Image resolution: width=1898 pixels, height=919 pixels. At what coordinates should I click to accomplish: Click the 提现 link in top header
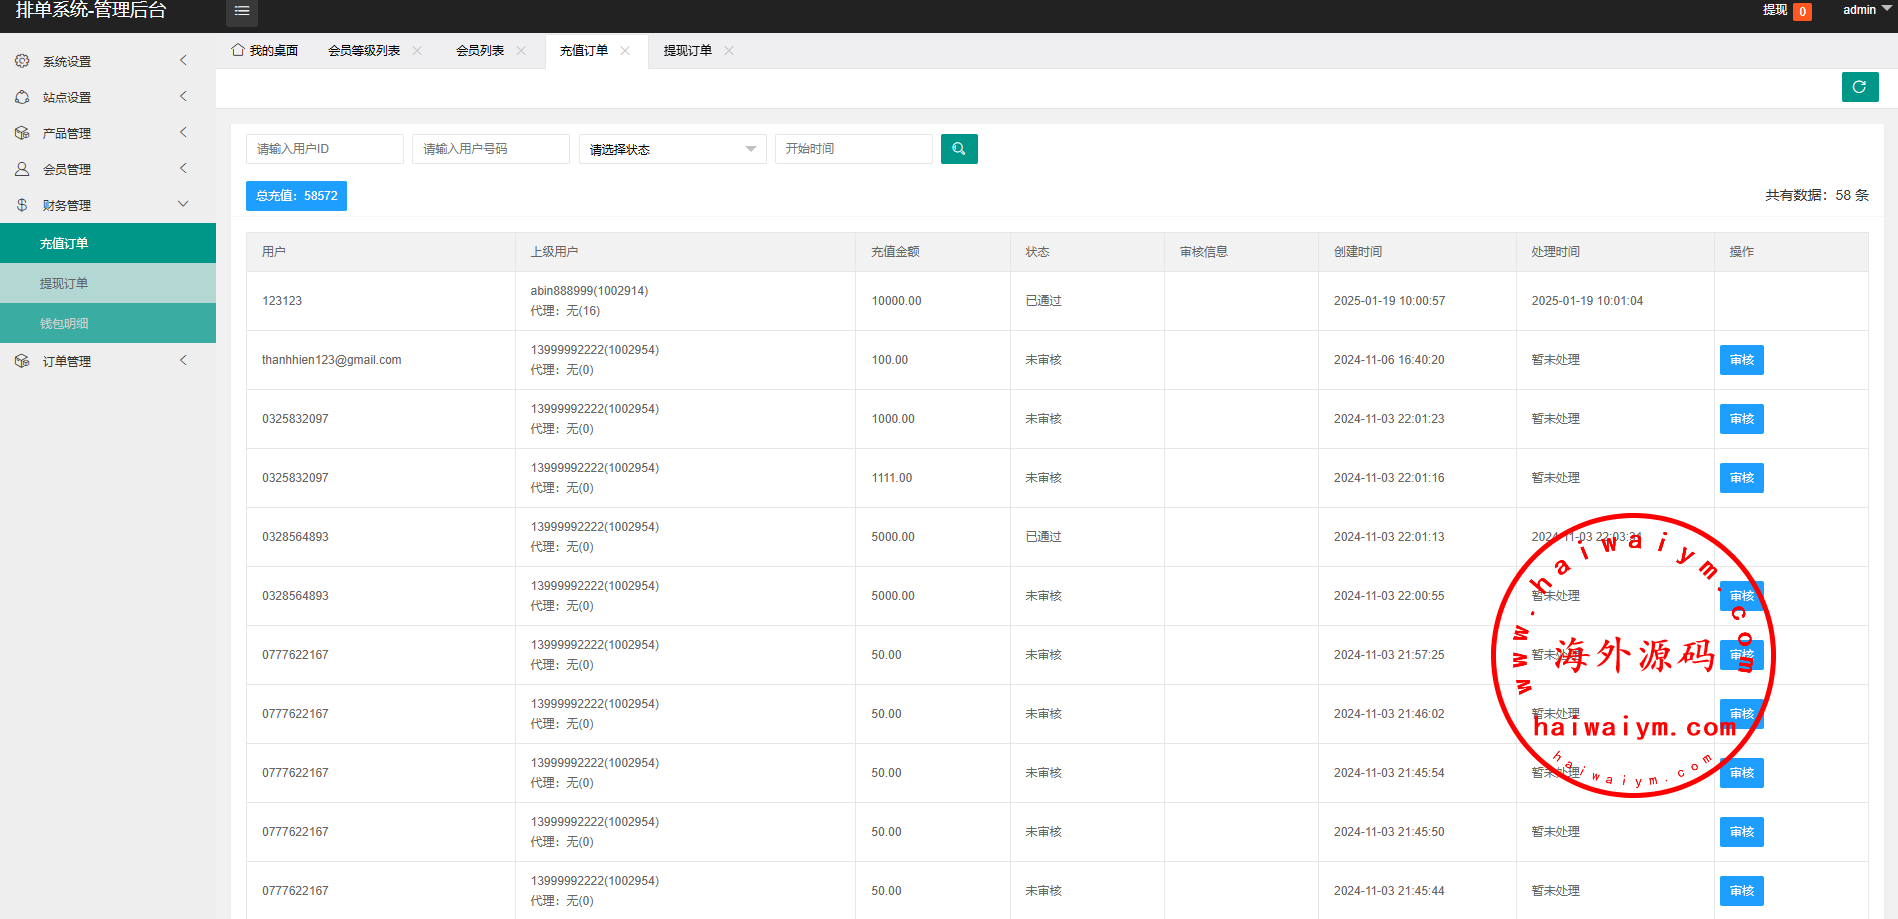(1774, 10)
